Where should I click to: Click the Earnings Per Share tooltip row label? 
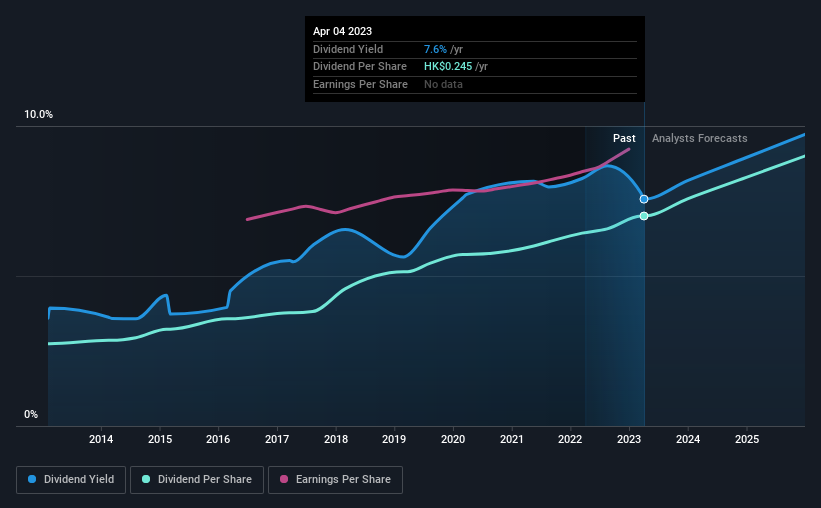(x=360, y=84)
